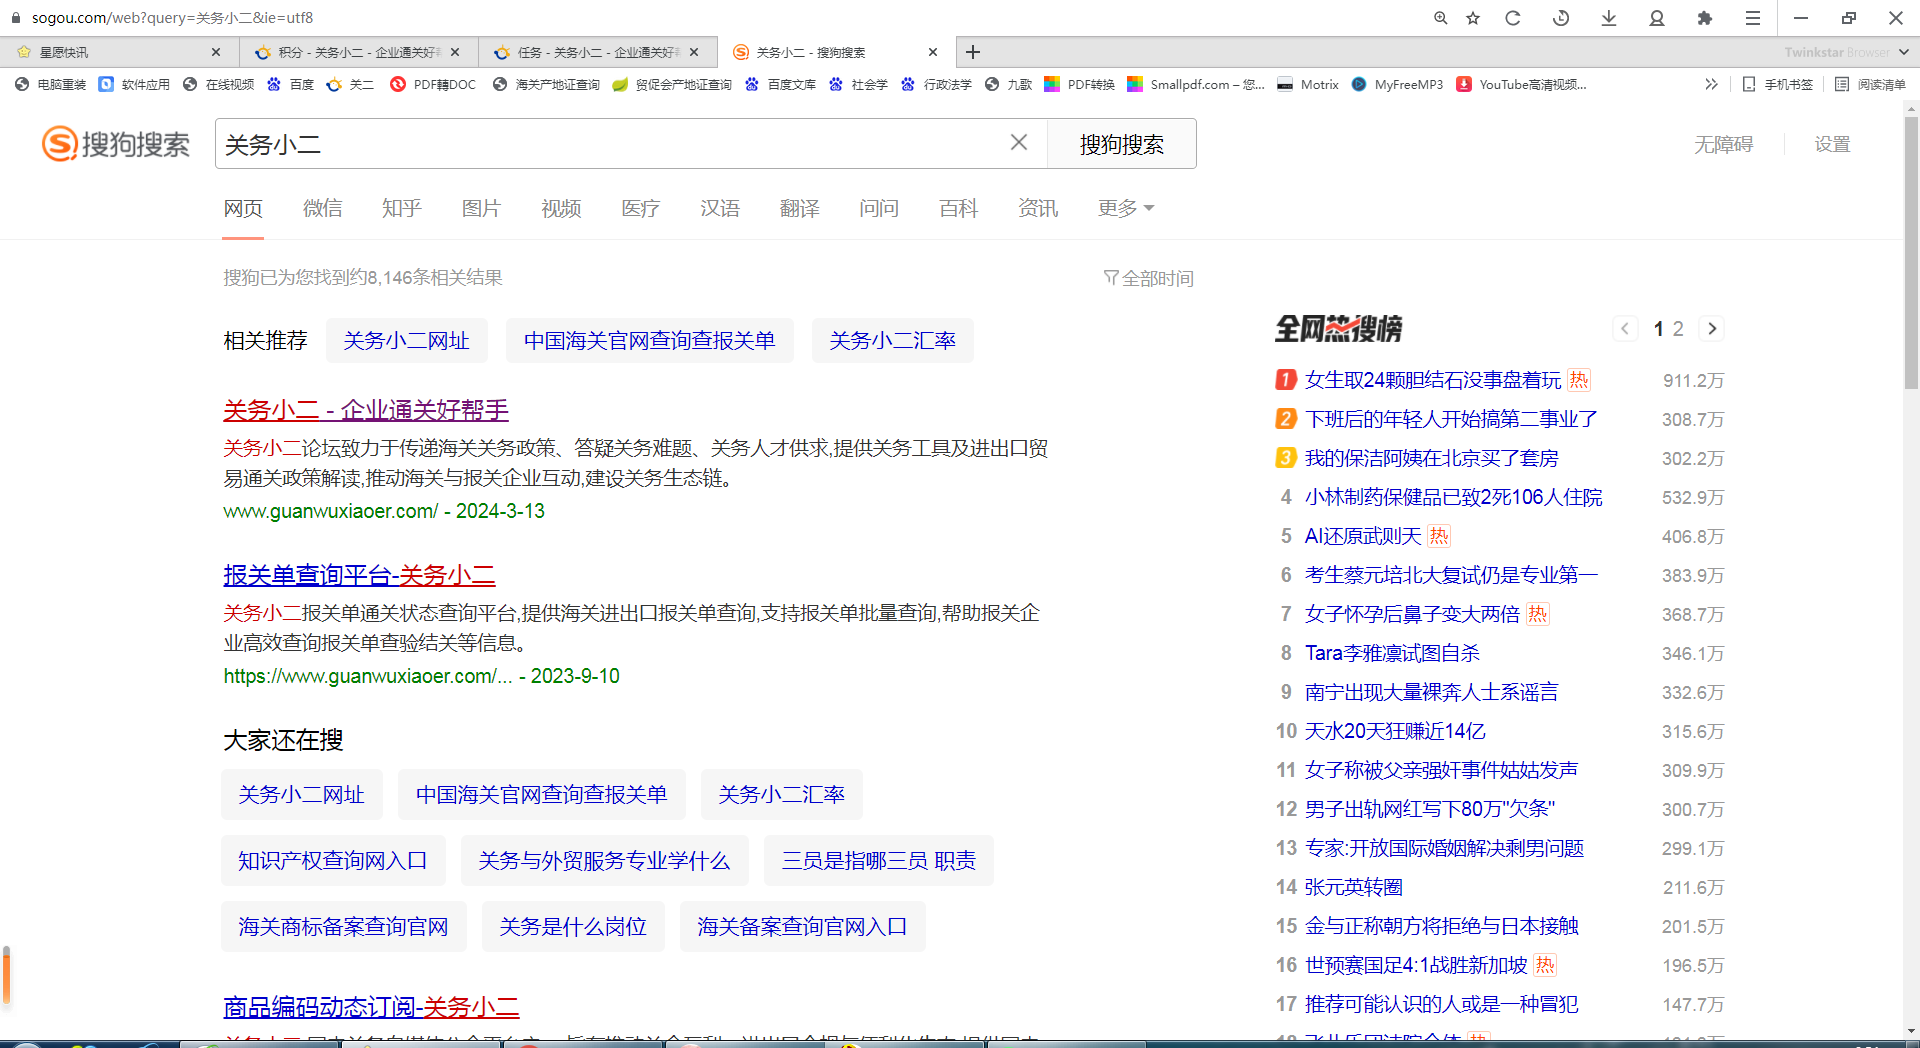The height and width of the screenshot is (1048, 1920).
Task: Open hot topic AI还原武则天
Action: 1363,536
